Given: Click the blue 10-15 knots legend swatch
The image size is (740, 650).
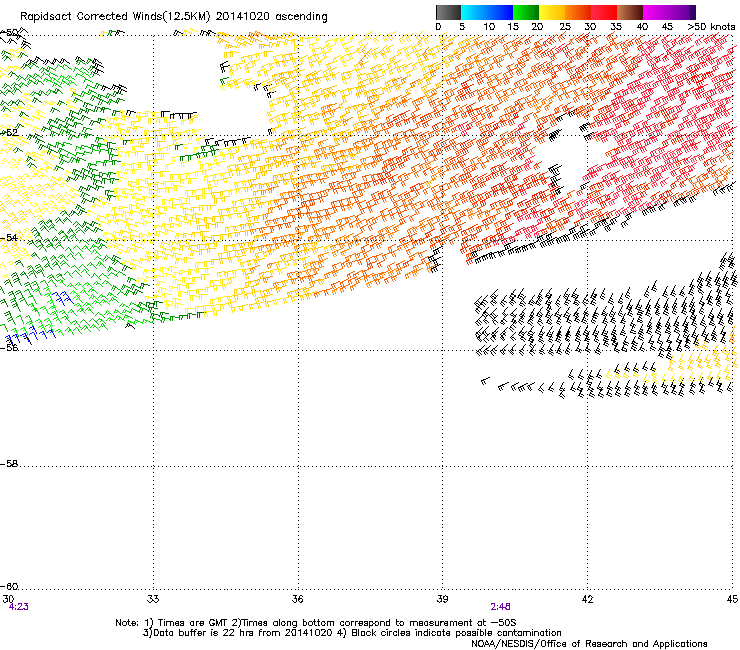Looking at the screenshot, I should point(500,12).
